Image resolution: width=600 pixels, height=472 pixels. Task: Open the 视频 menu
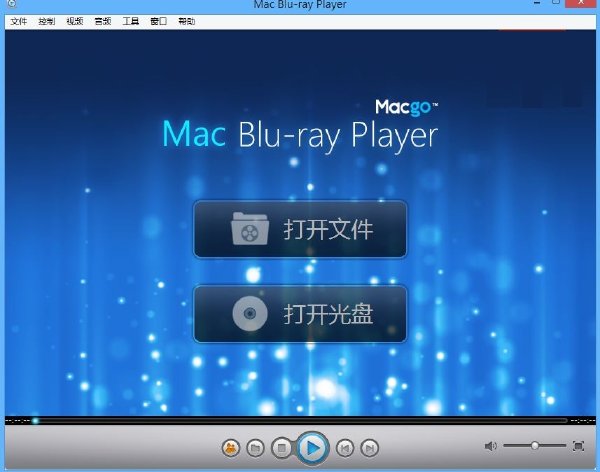click(x=75, y=21)
